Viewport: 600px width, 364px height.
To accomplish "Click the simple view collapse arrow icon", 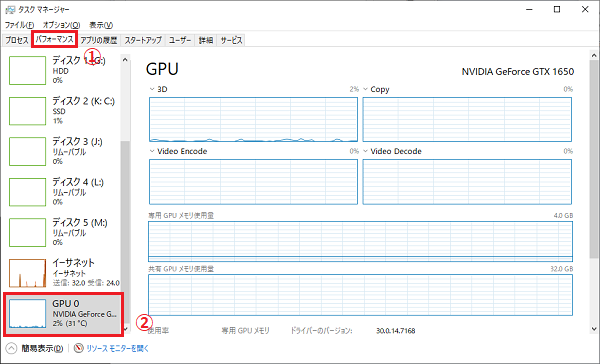I will pos(11,348).
